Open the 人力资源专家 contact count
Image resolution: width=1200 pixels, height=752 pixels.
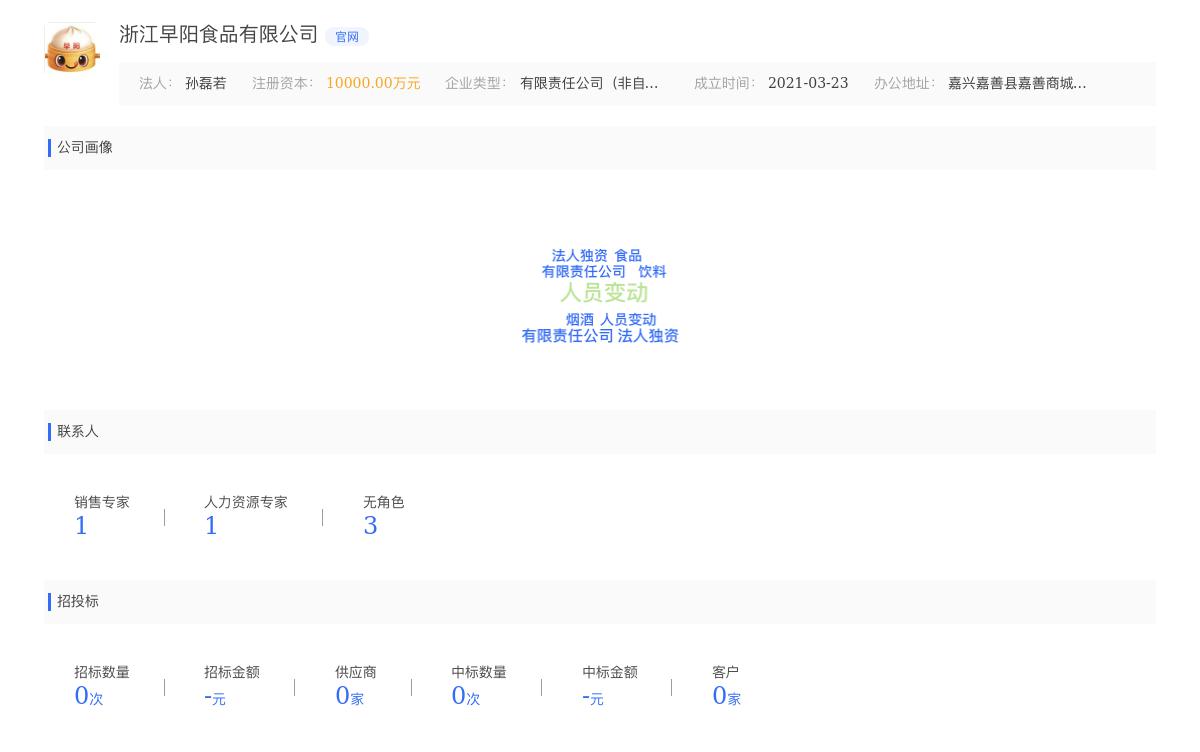(211, 526)
